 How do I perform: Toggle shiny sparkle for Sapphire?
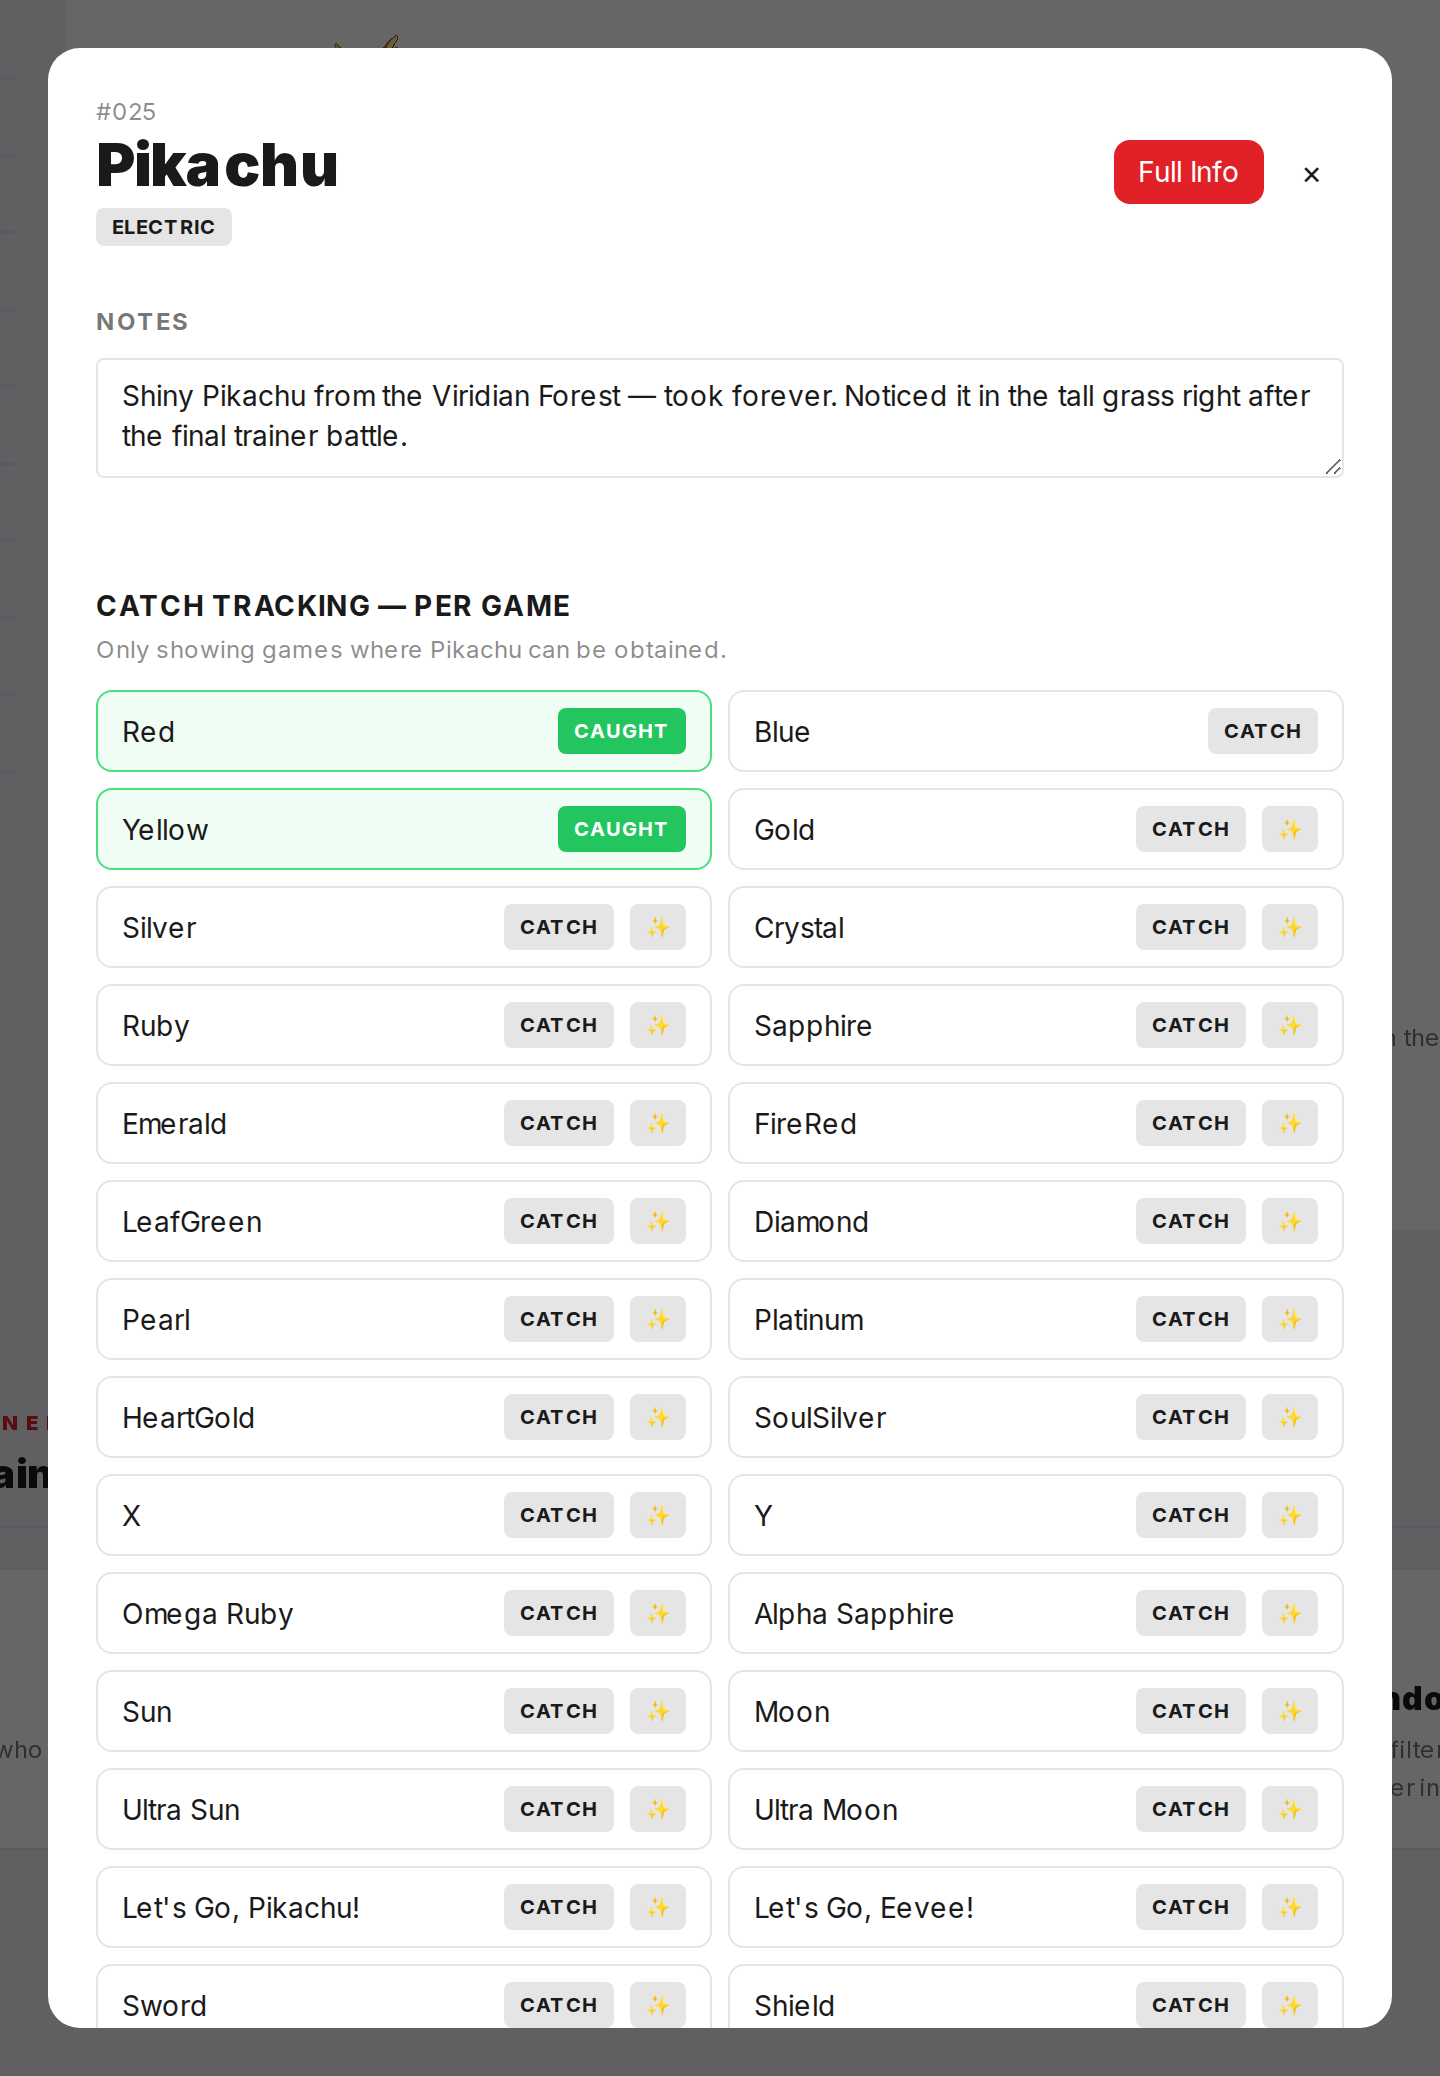click(1289, 1025)
